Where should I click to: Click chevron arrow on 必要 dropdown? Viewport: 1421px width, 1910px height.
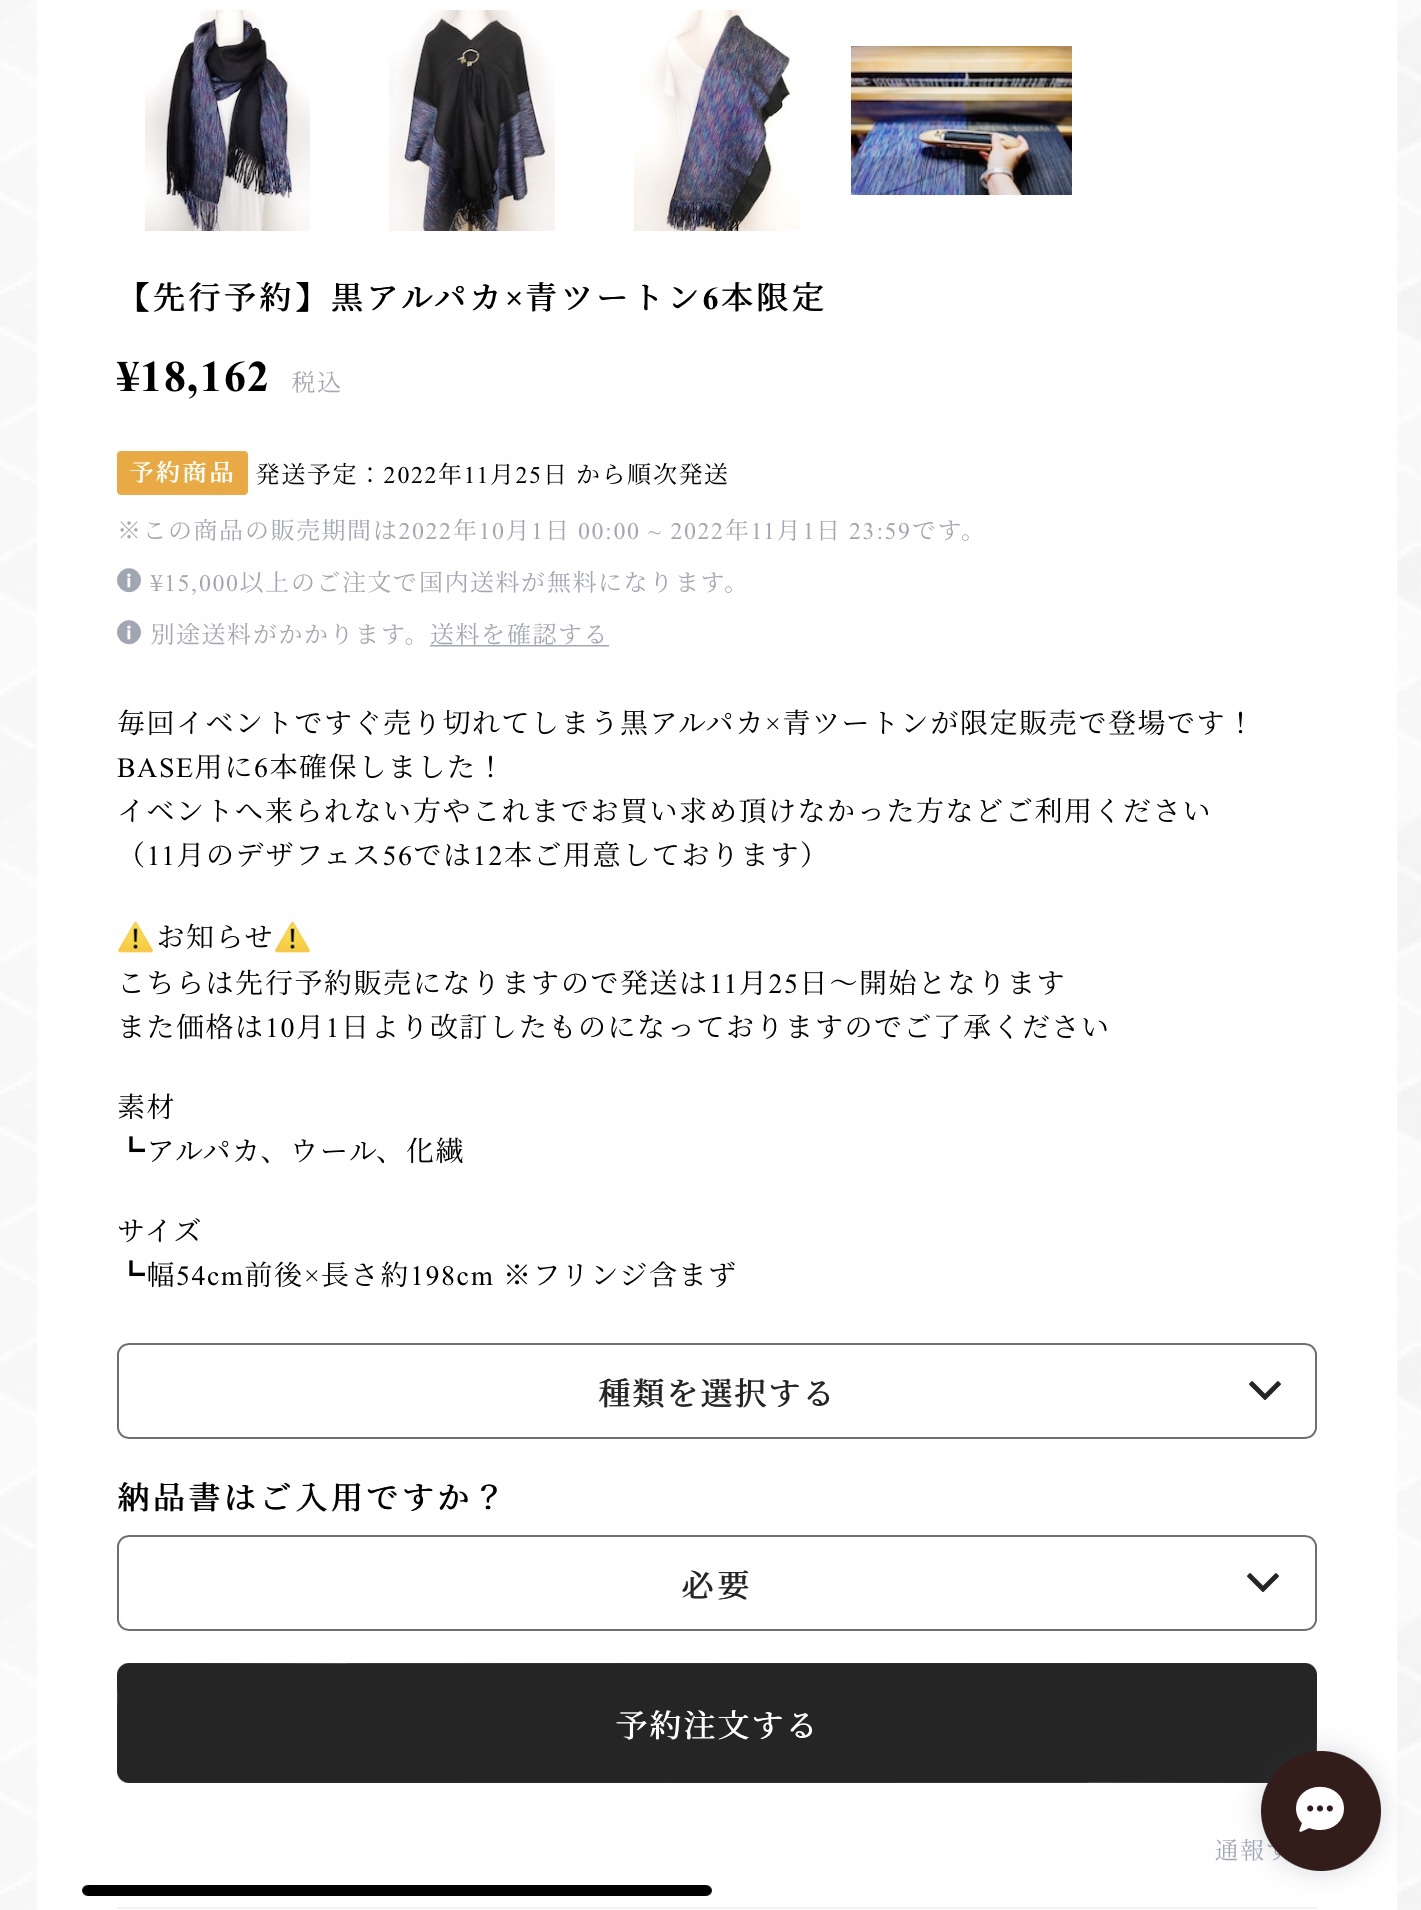[1263, 1583]
